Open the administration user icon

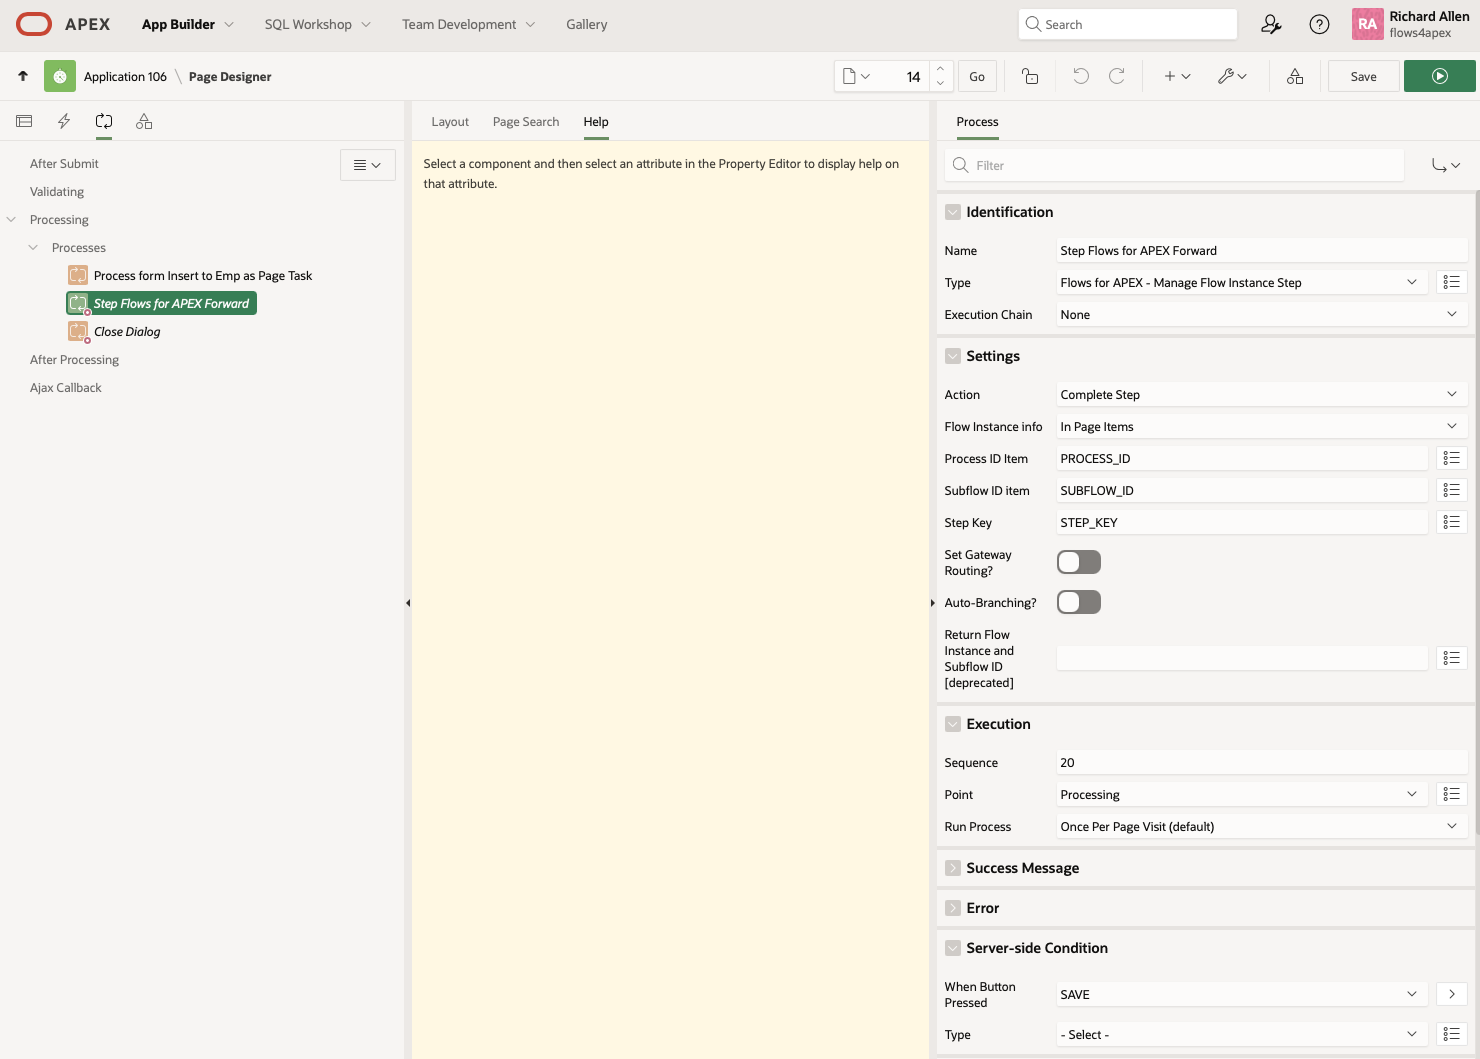point(1271,25)
